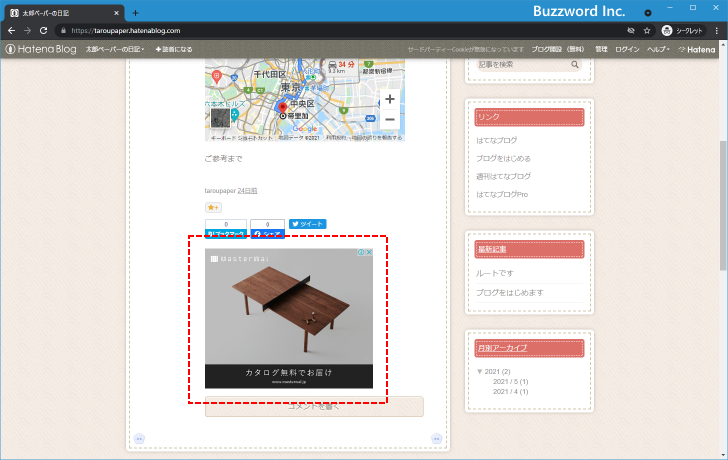
Task: Click the Hatena Blog logo
Action: click(x=41, y=49)
